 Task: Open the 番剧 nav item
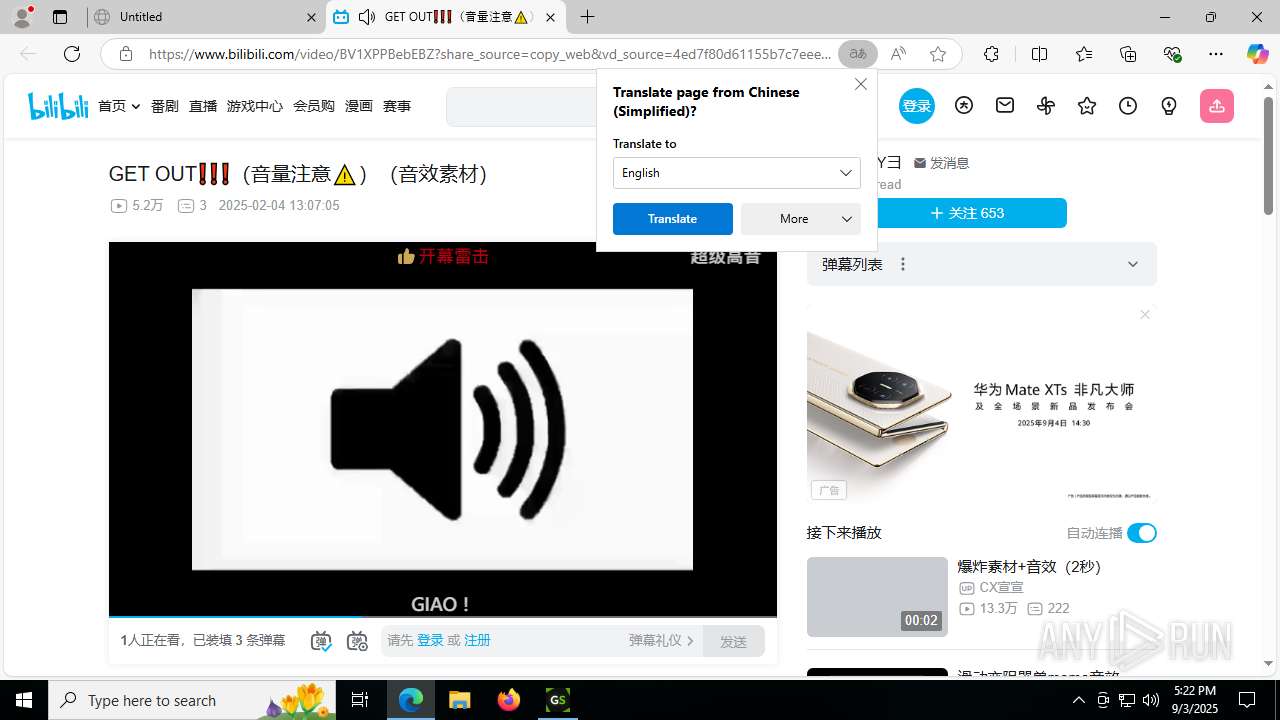pyautogui.click(x=165, y=106)
